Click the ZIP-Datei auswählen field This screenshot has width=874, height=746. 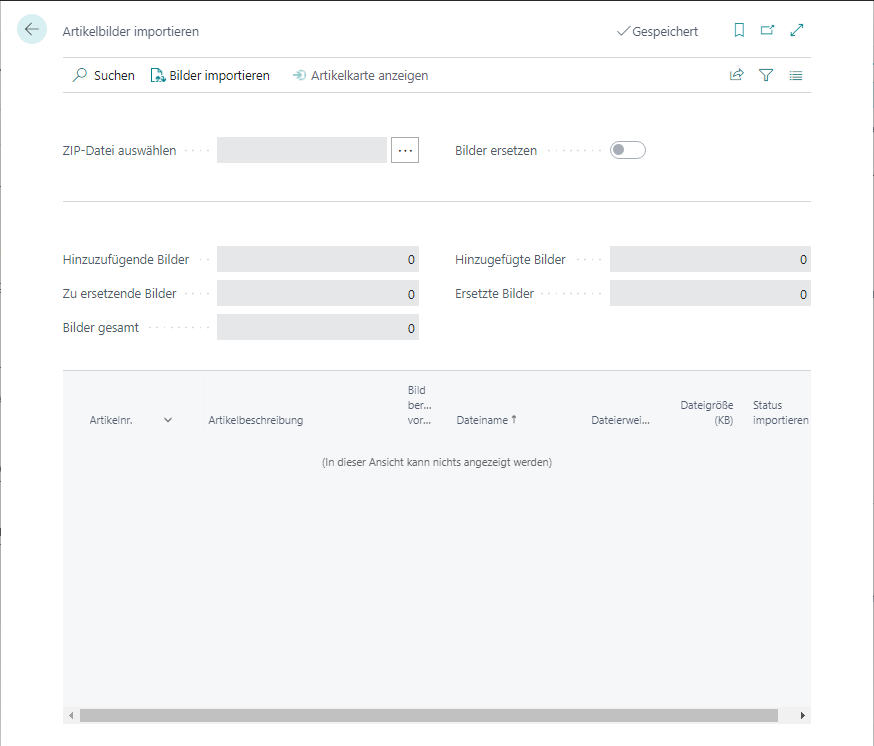click(x=302, y=150)
